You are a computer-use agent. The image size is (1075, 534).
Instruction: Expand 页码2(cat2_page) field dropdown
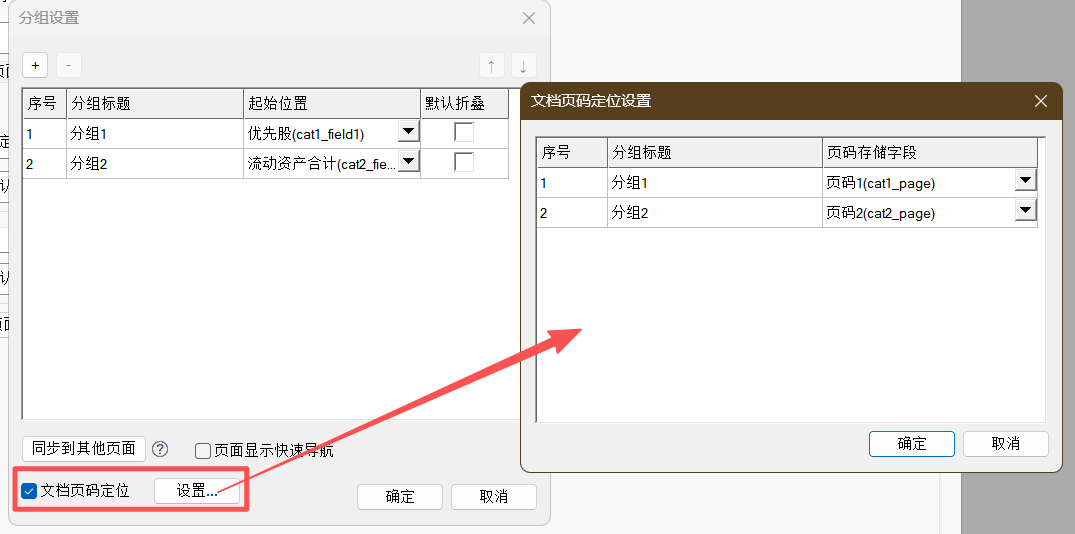(1025, 212)
